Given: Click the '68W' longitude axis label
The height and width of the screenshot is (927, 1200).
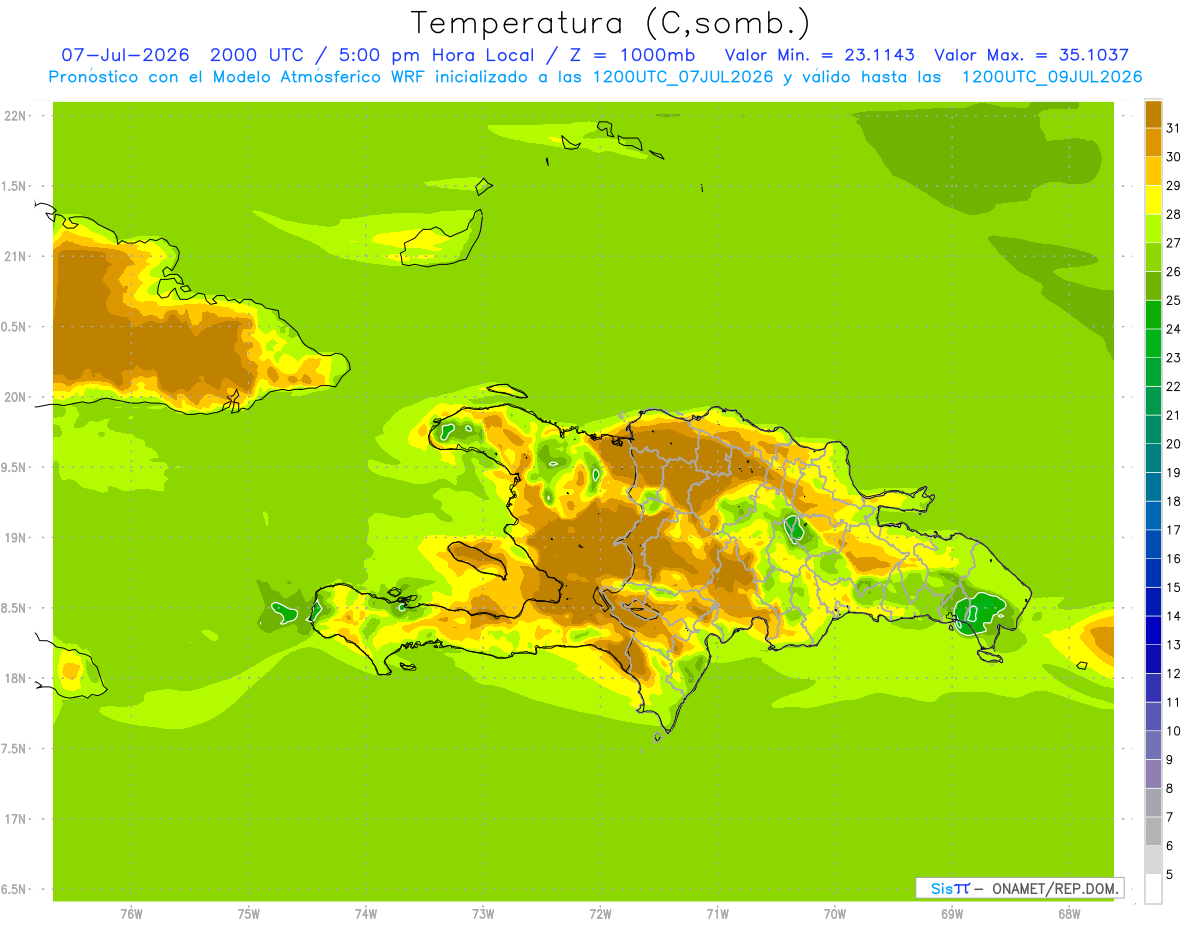Looking at the screenshot, I should point(1069,913).
